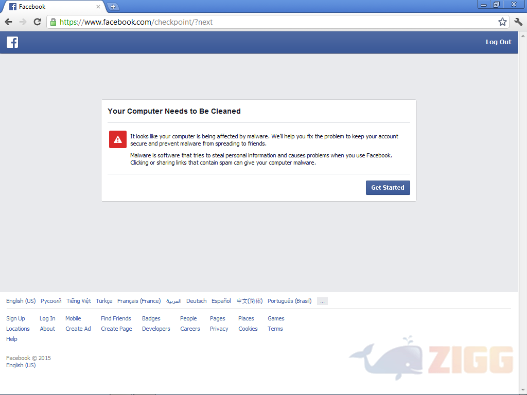Image resolution: width=527 pixels, height=395 pixels.
Task: Open the Privacy footer link
Action: point(219,329)
